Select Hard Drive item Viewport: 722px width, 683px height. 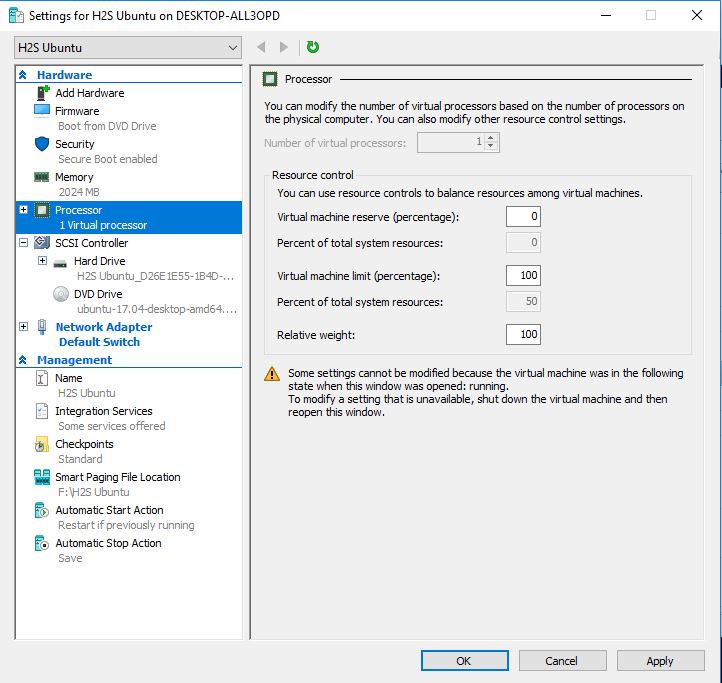coord(100,261)
